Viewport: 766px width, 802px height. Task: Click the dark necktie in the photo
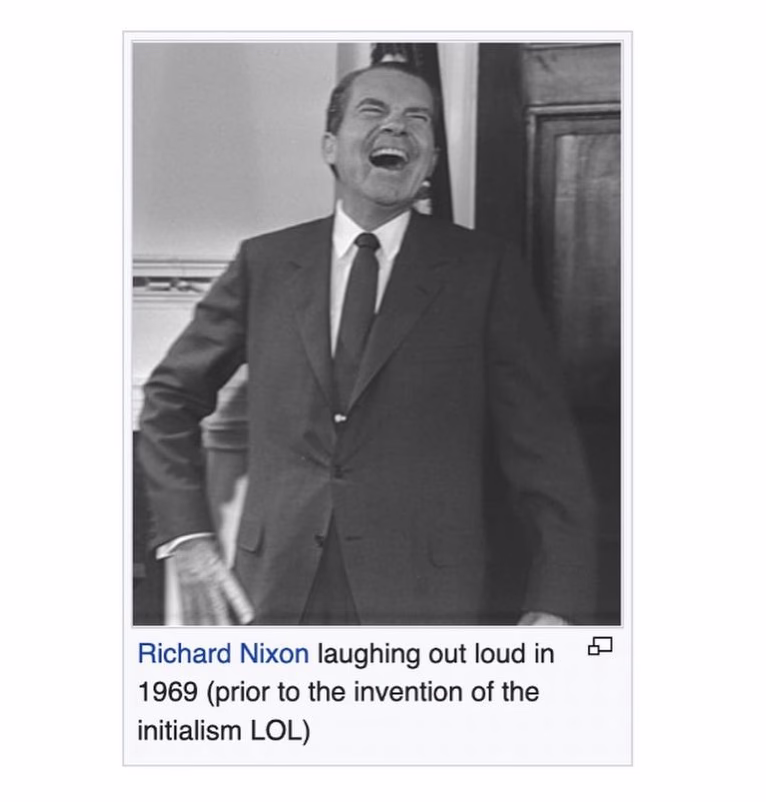click(x=356, y=307)
